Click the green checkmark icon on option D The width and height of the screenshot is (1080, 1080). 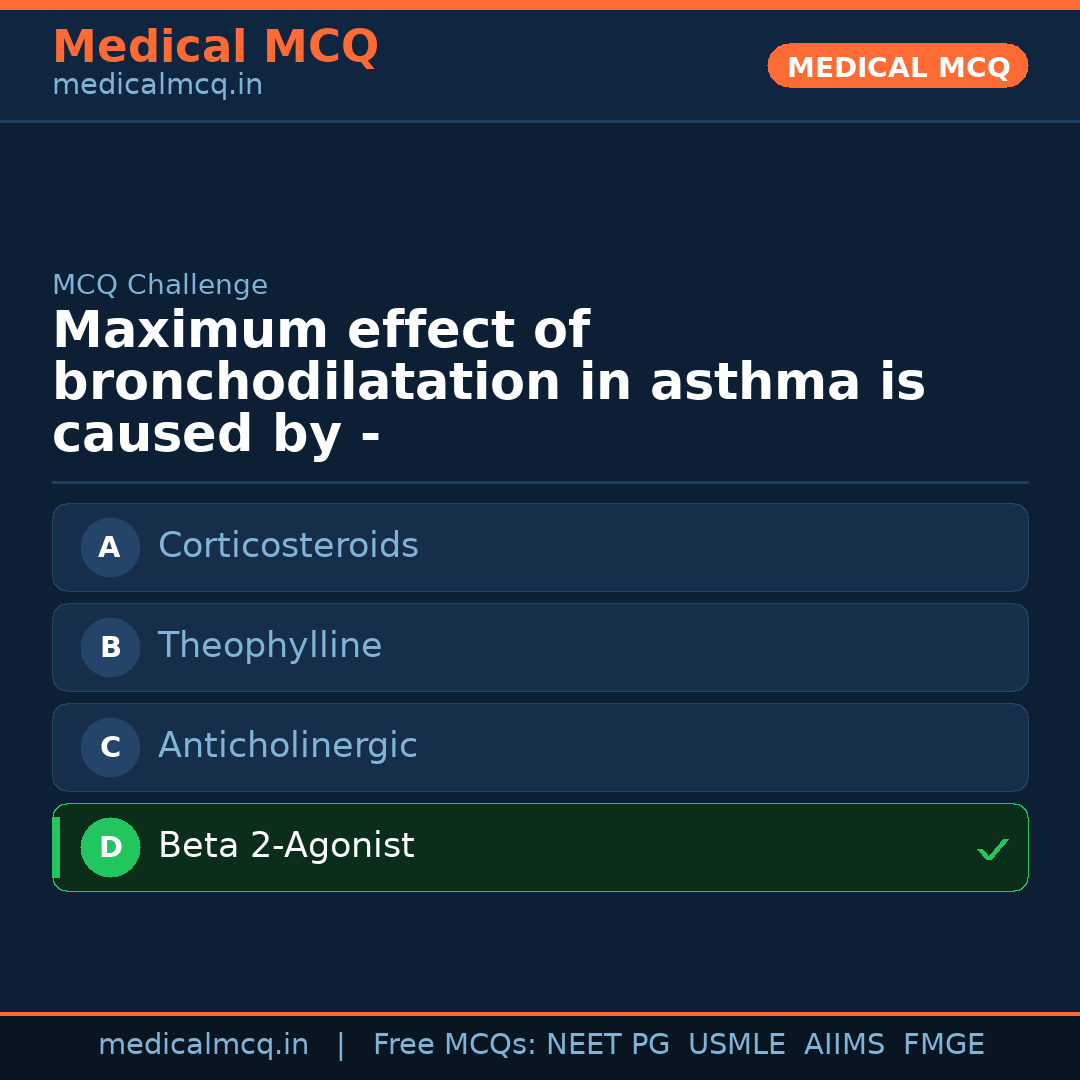click(x=993, y=849)
